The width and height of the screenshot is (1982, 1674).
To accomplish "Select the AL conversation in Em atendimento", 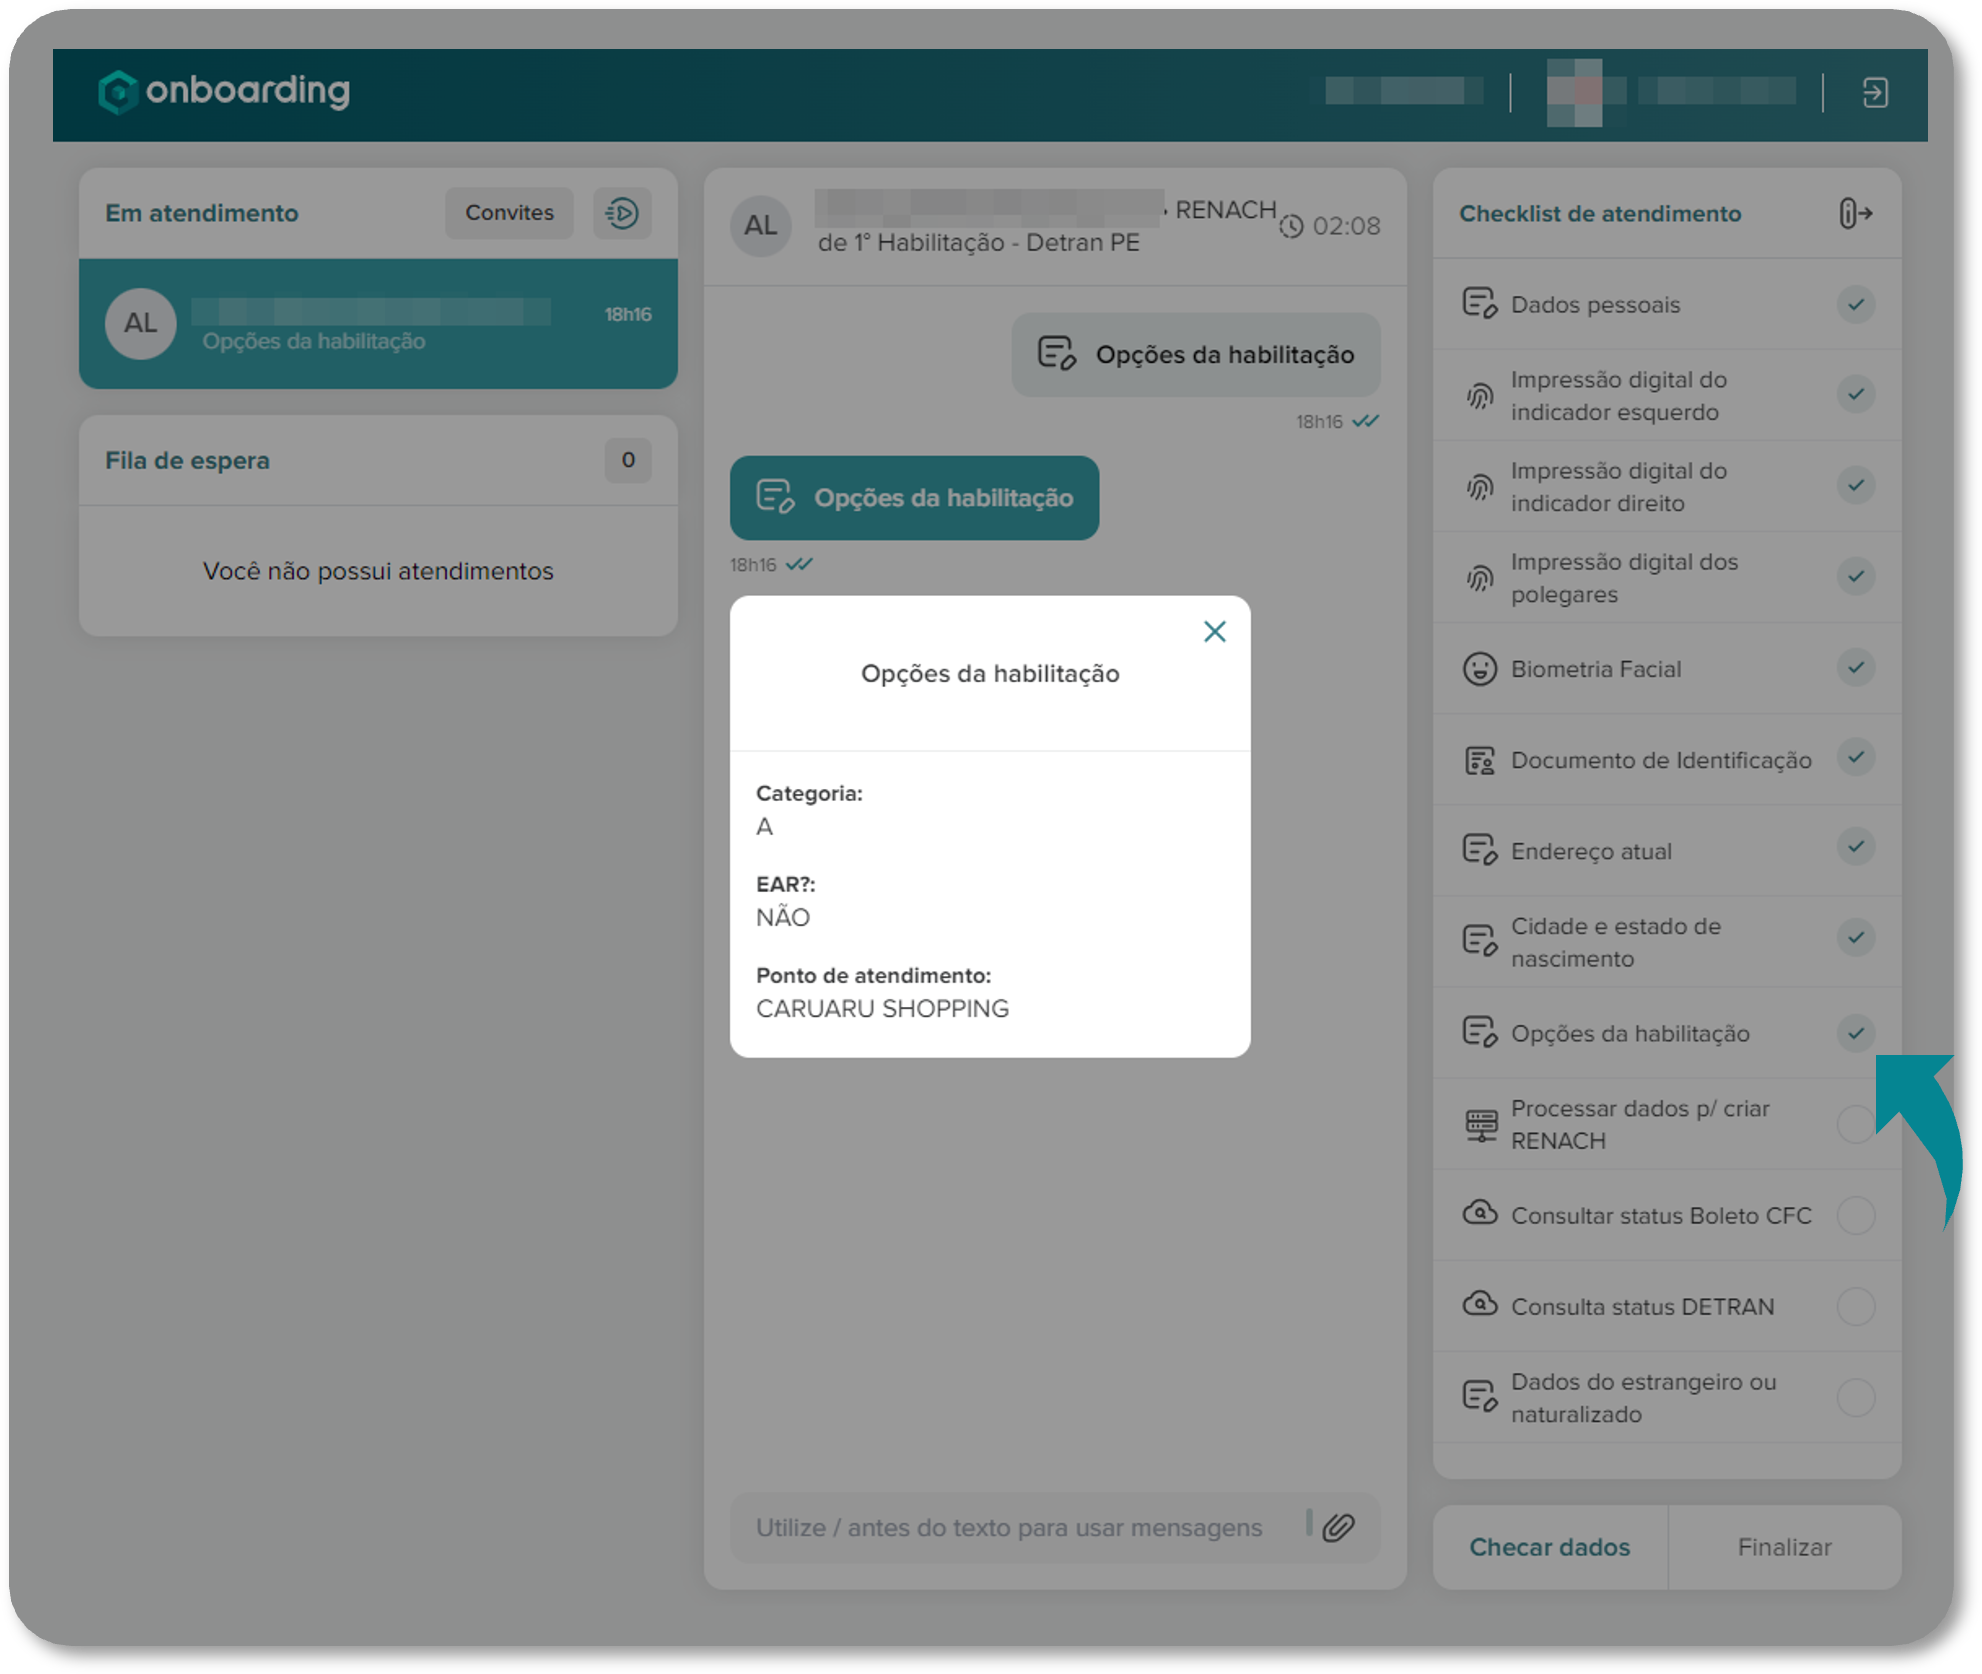I will coord(378,324).
